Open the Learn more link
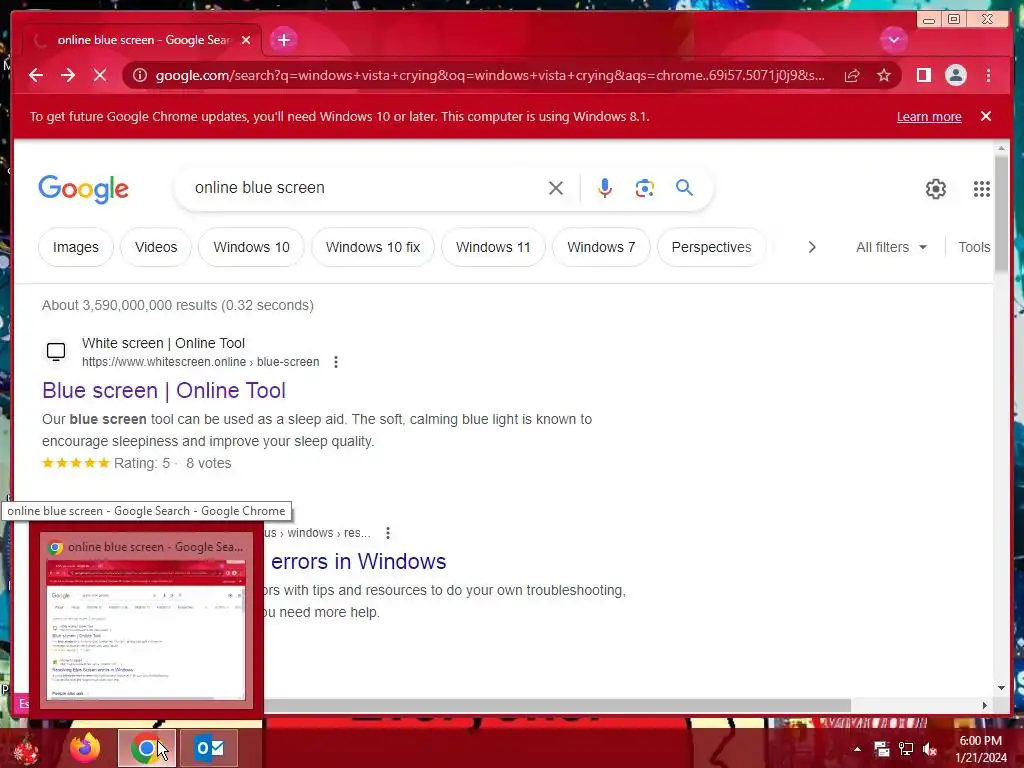Image resolution: width=1024 pixels, height=768 pixels. (929, 117)
